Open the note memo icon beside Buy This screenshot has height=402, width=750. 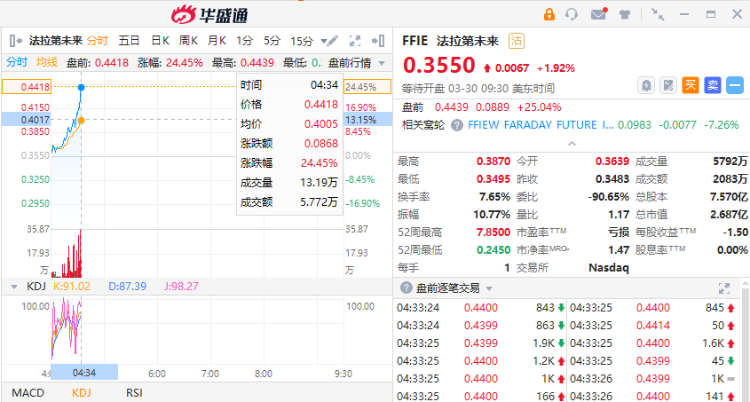tap(668, 86)
